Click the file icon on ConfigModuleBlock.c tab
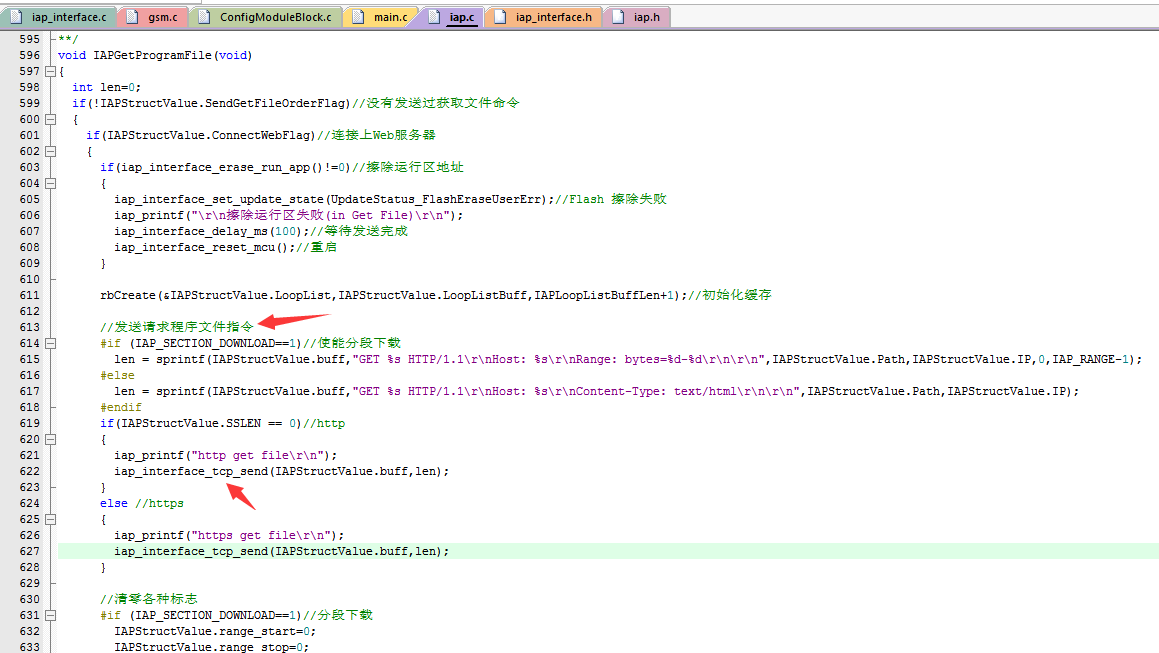This screenshot has width=1159, height=653. coord(205,16)
